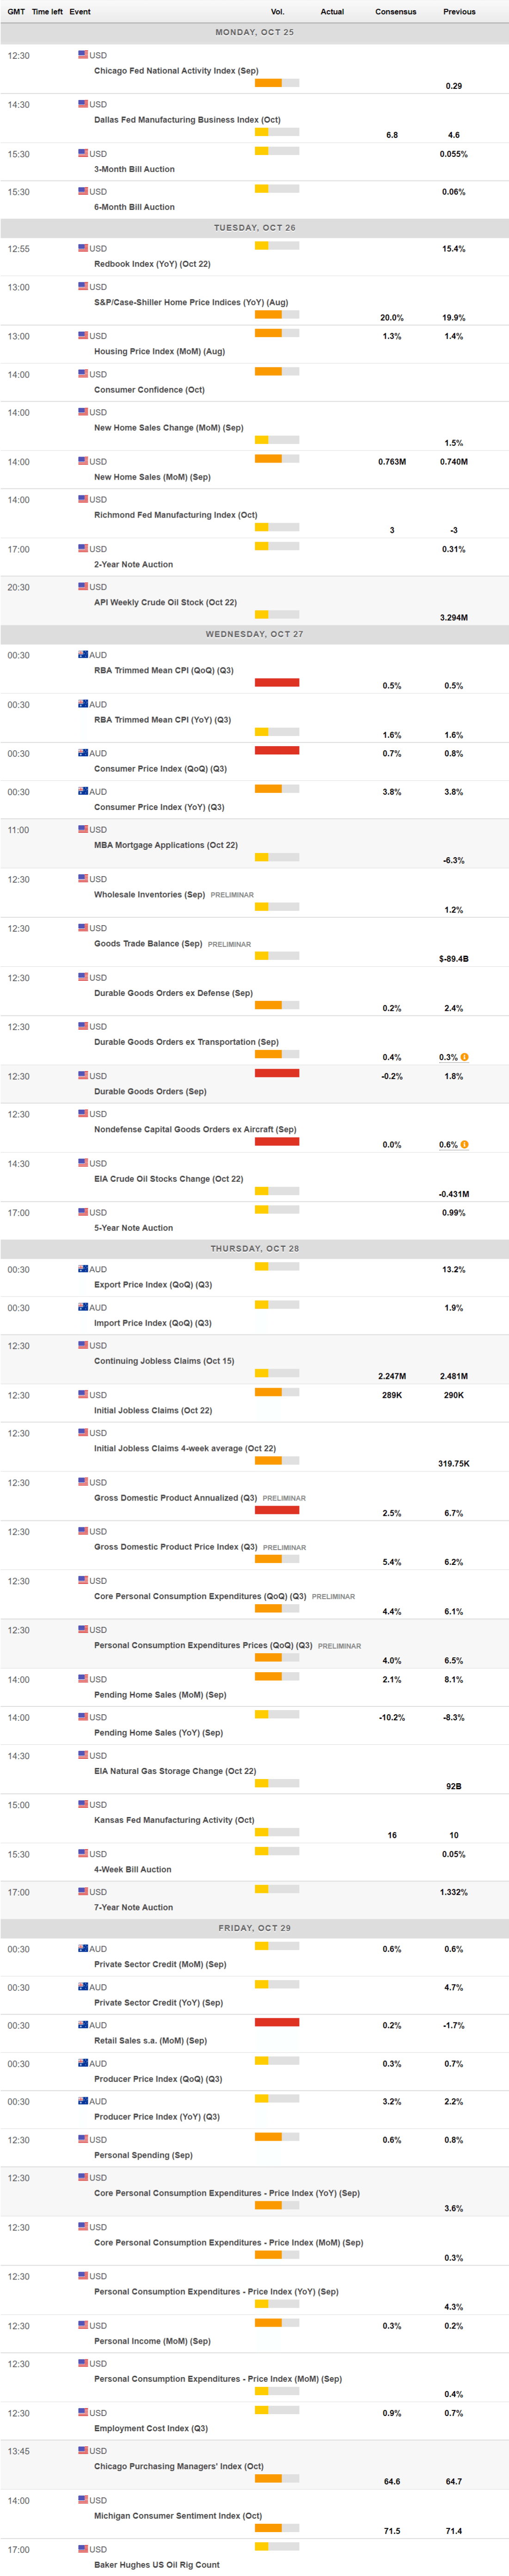Click red volatility bar for Consumer Price Index (QoQ)
The image size is (509, 2576).
coord(277,750)
